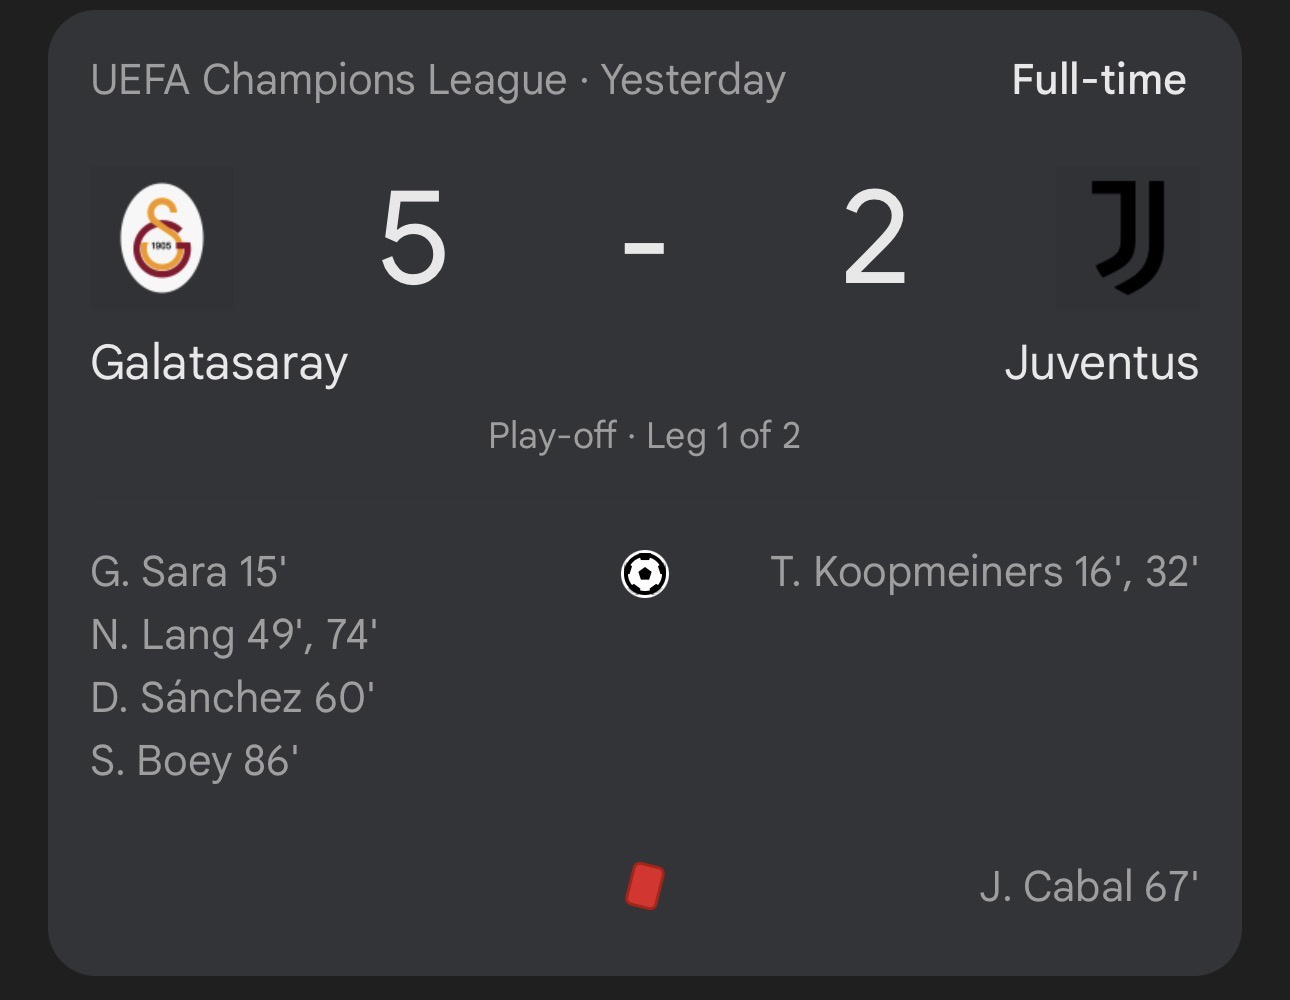Click Juventus's score of 2

(874, 240)
